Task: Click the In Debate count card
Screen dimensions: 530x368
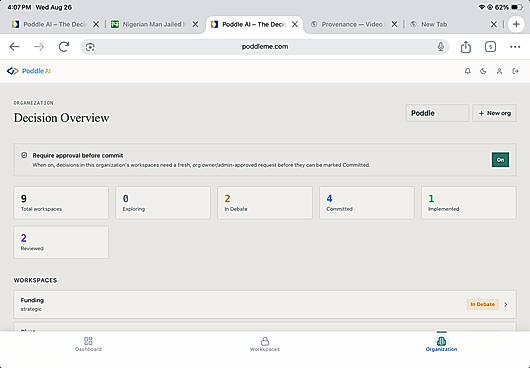Action: (265, 203)
